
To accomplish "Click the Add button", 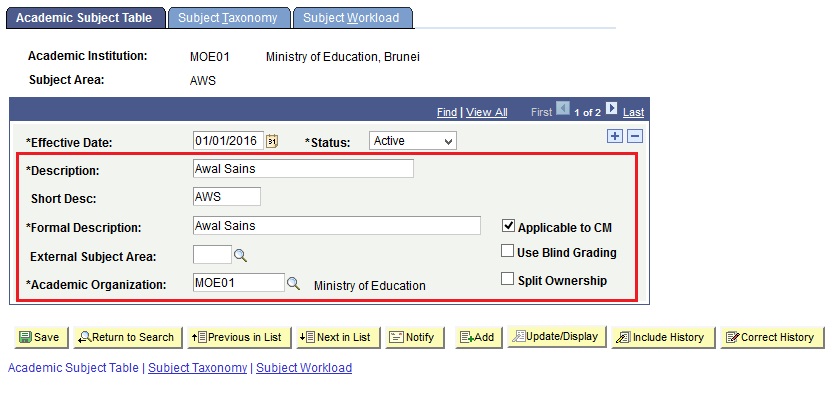I will point(479,337).
